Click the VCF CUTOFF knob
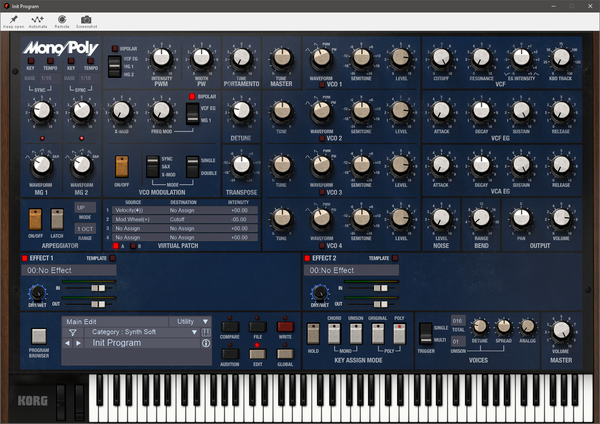The height and width of the screenshot is (424, 600). point(441,58)
